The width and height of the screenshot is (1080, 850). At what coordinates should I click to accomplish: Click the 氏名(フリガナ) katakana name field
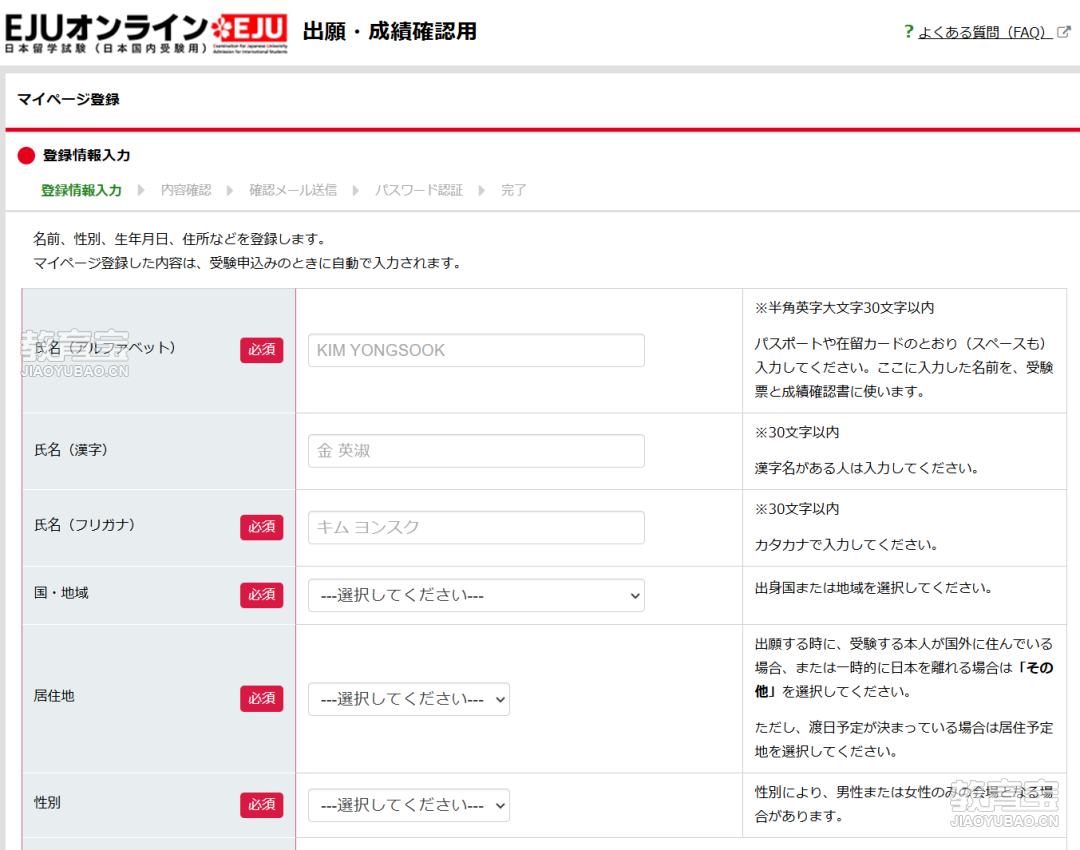click(x=476, y=527)
